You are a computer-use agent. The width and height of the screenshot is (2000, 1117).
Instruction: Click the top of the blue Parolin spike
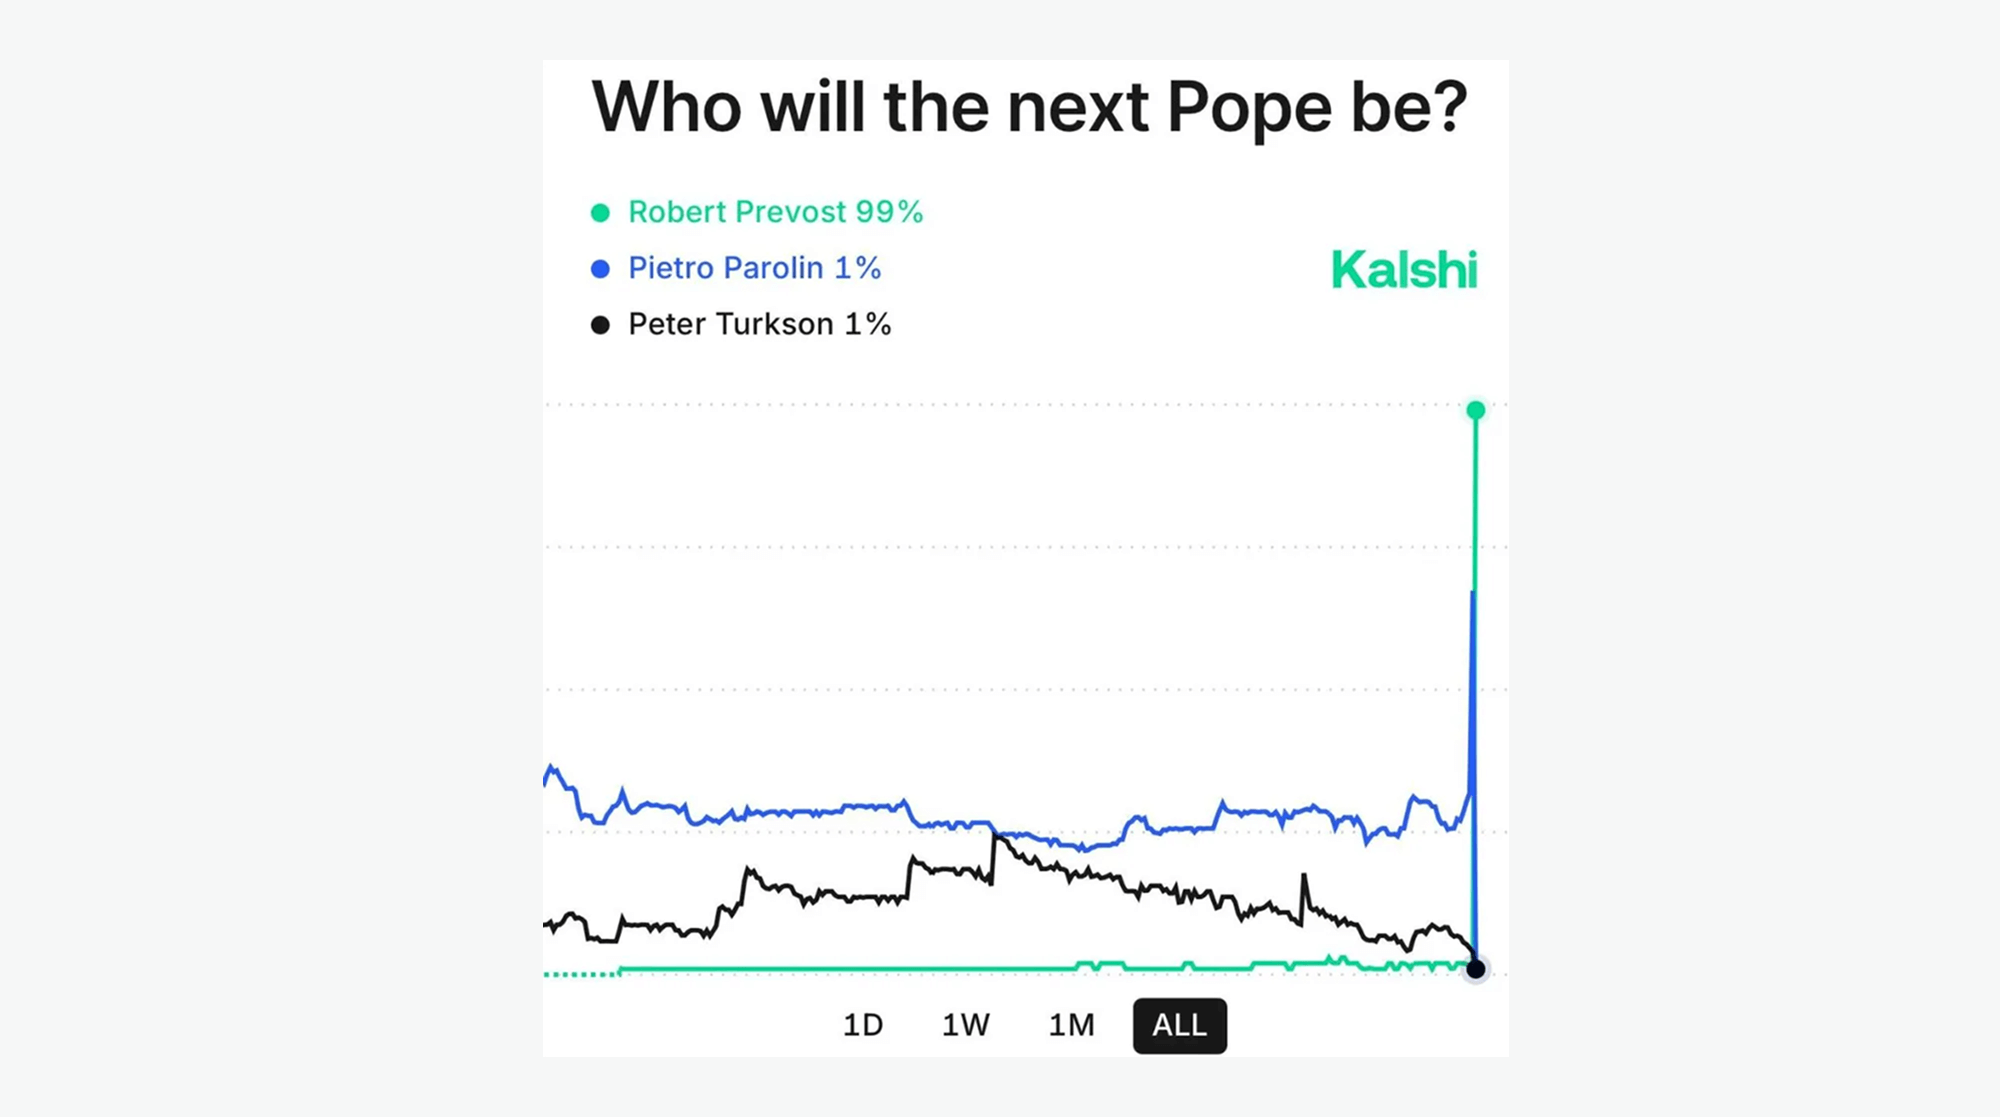(1472, 594)
